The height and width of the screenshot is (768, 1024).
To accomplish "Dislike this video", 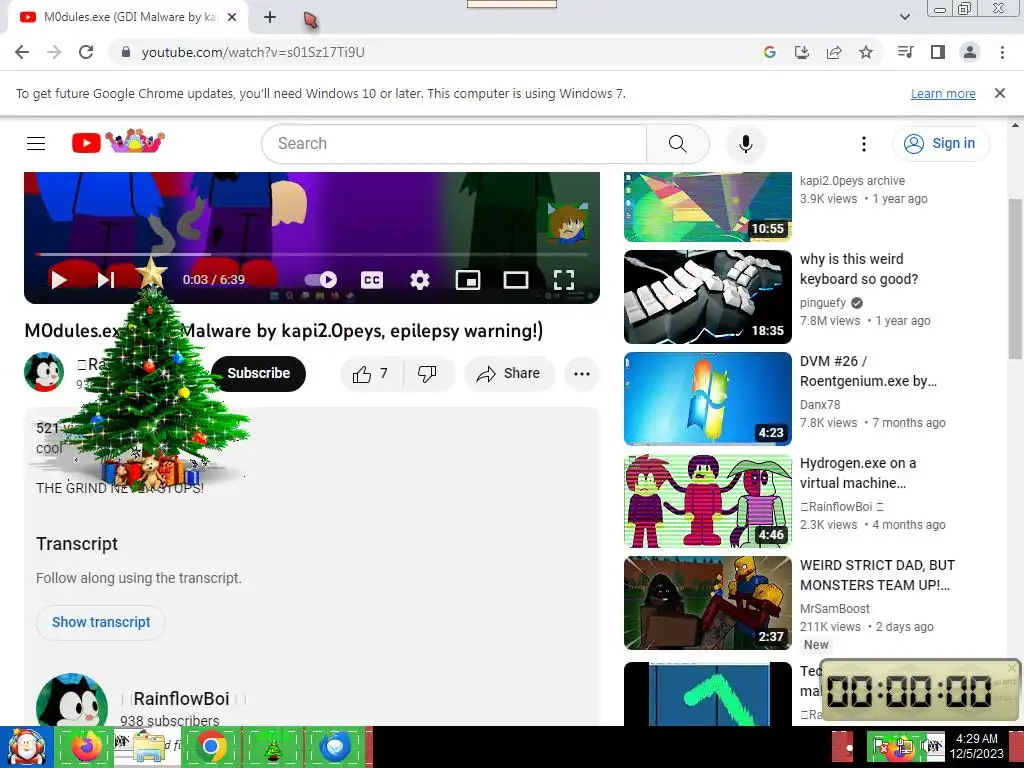I will 427,374.
